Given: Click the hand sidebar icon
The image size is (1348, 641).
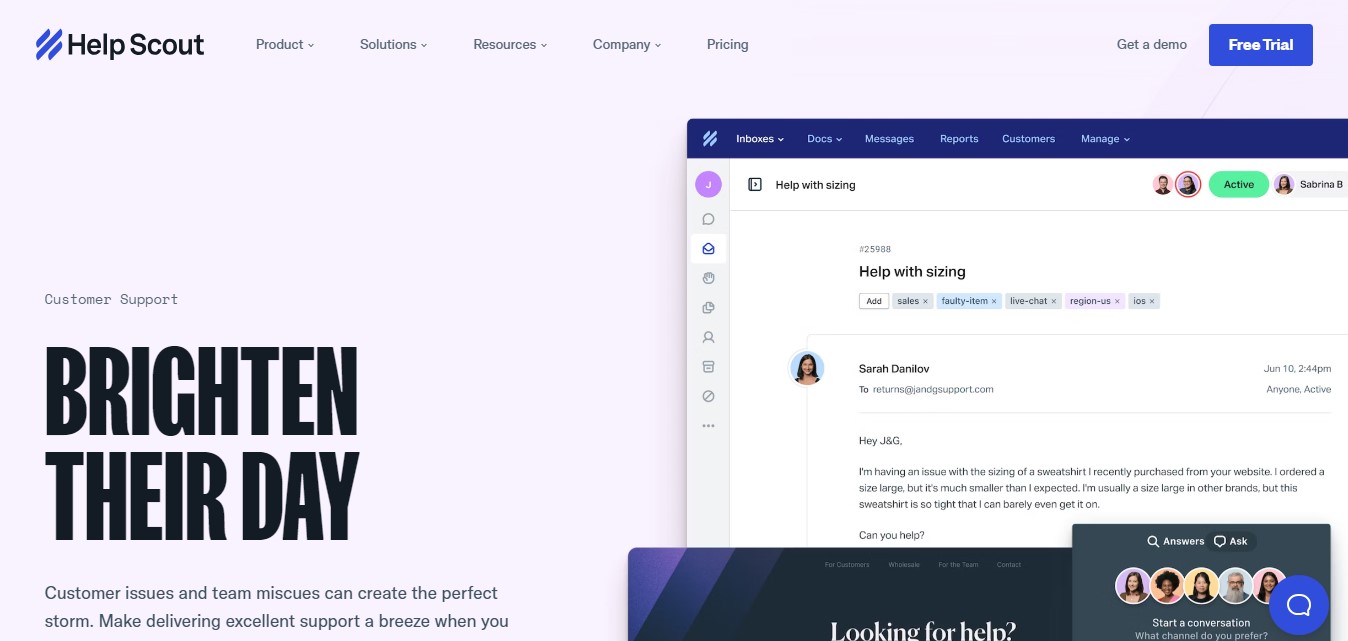Looking at the screenshot, I should click(x=708, y=278).
